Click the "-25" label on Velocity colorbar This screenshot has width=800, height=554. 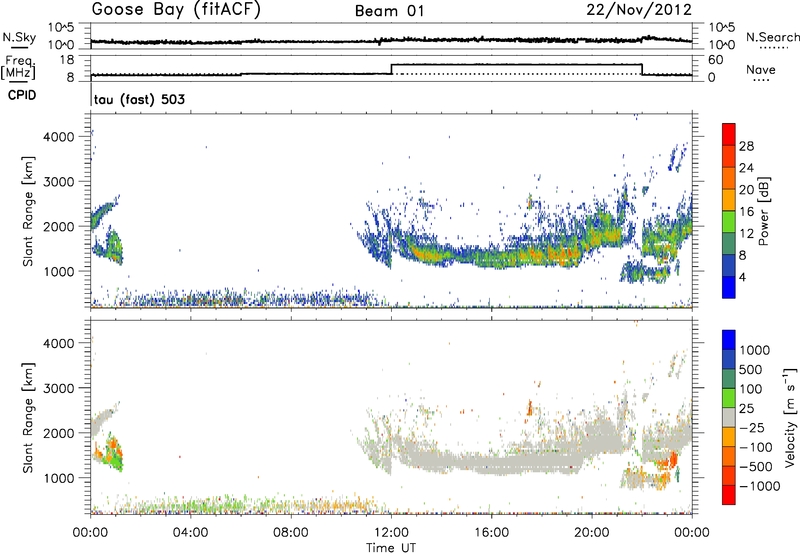[x=751, y=427]
